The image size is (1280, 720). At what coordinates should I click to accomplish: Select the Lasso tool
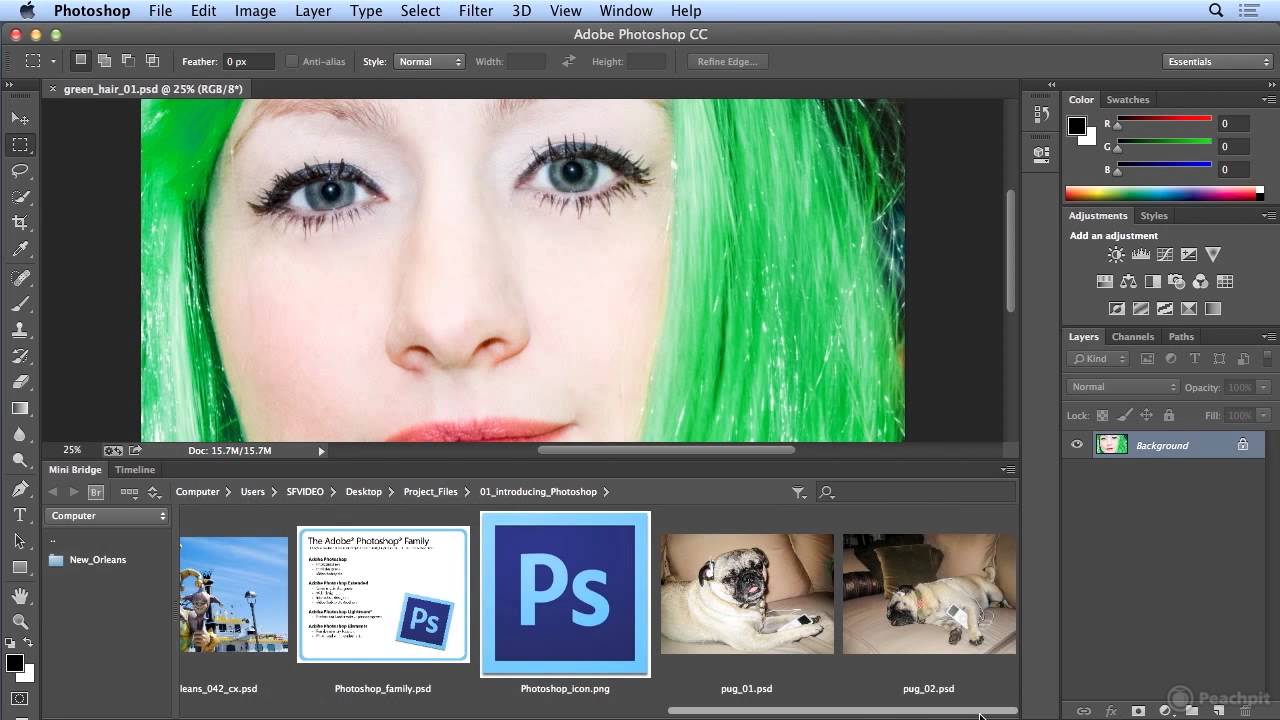[x=19, y=171]
